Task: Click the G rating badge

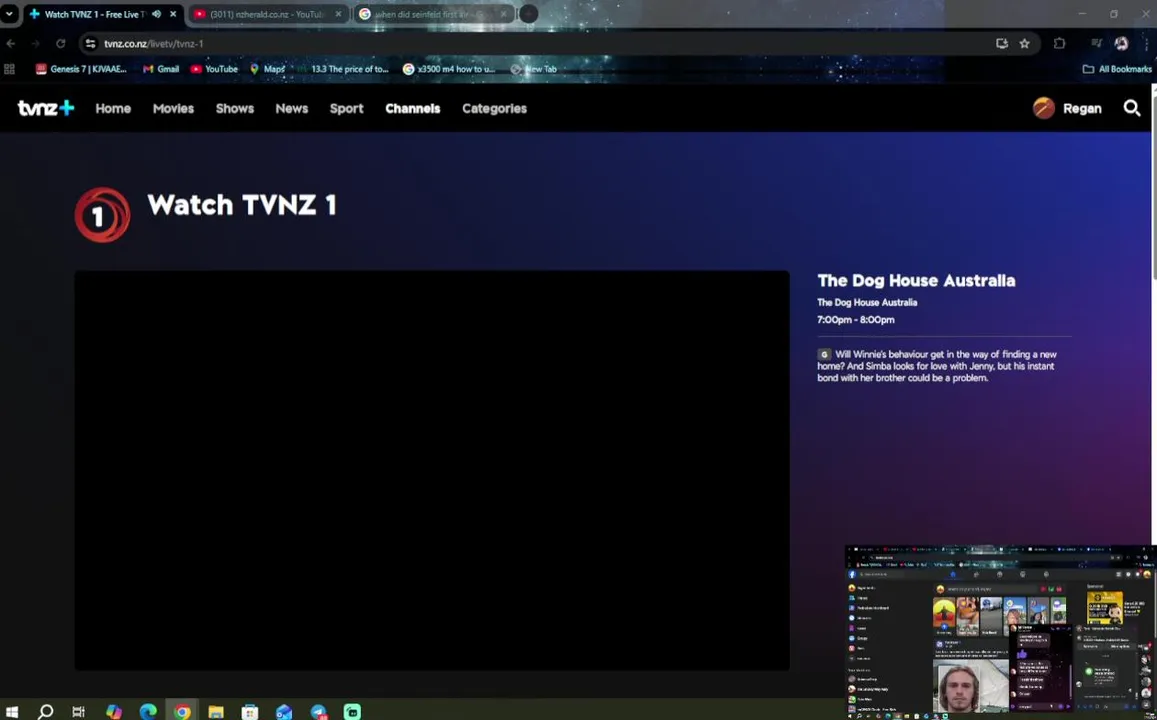Action: [x=823, y=354]
